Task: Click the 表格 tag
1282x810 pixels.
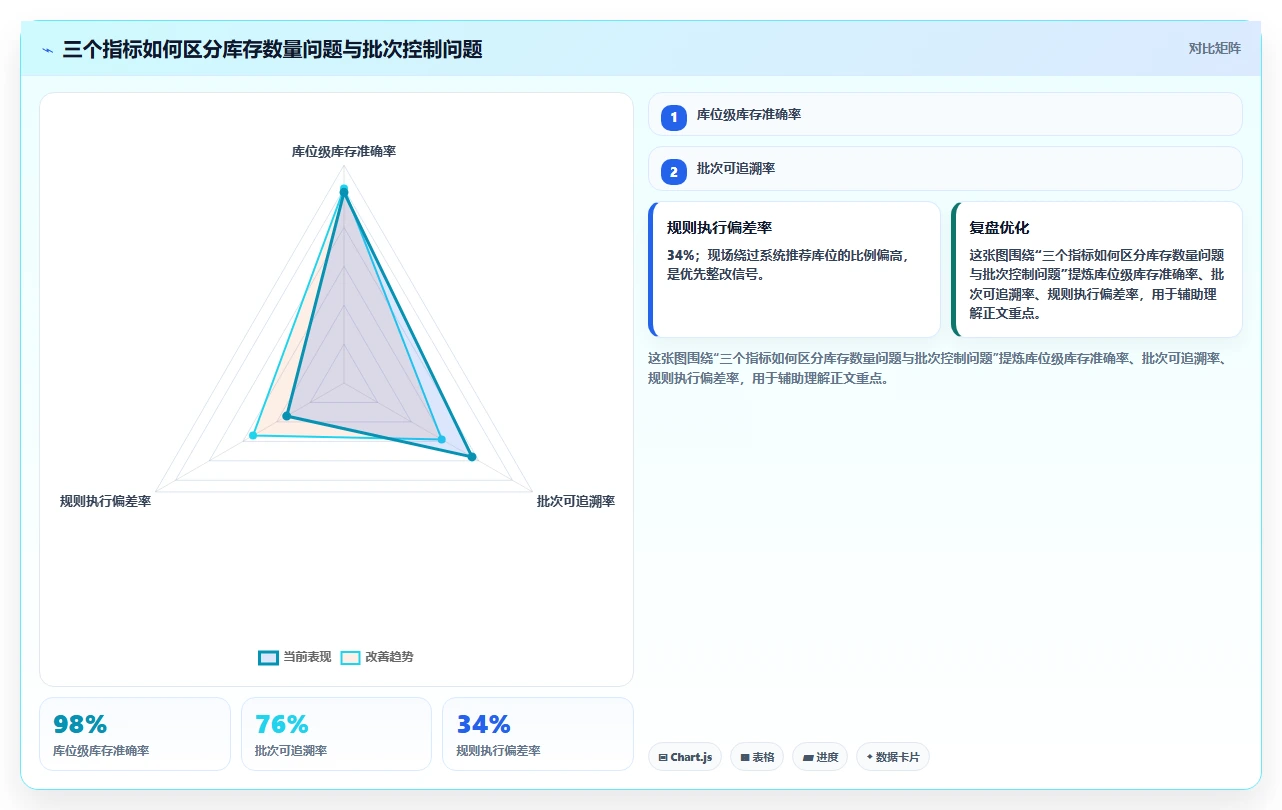Action: coord(757,757)
